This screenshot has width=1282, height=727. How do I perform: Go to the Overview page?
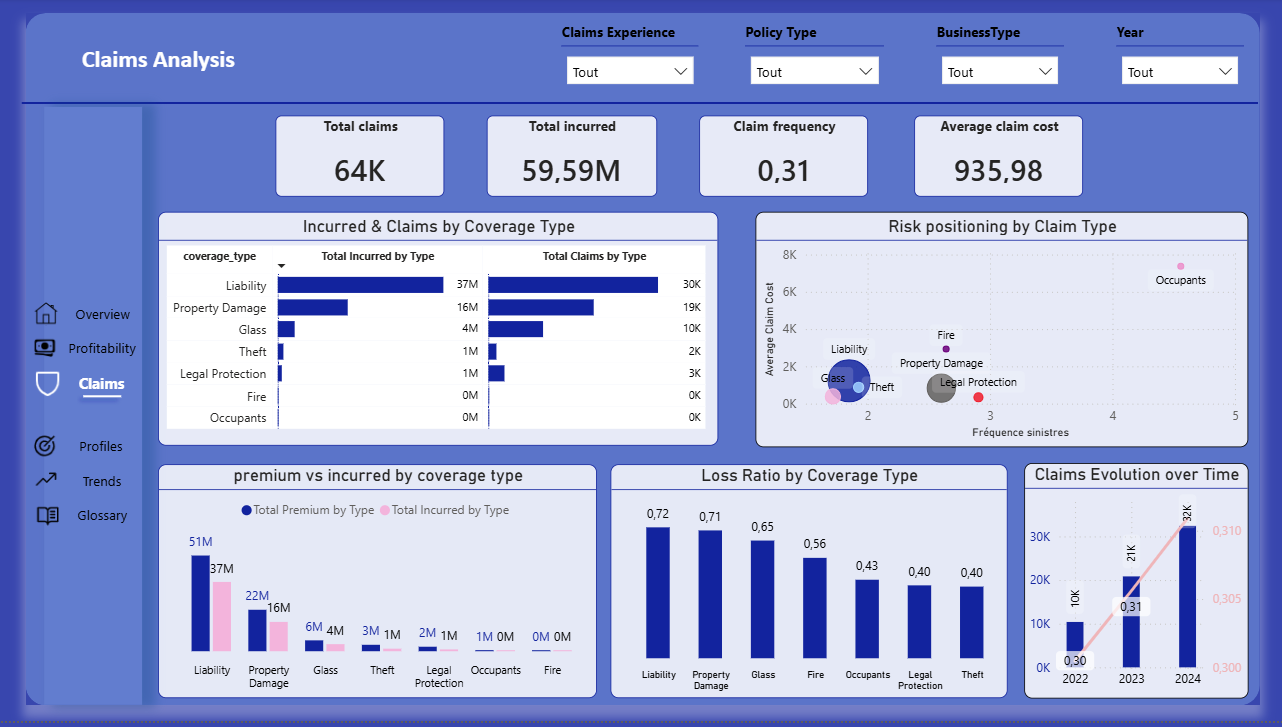click(102, 314)
